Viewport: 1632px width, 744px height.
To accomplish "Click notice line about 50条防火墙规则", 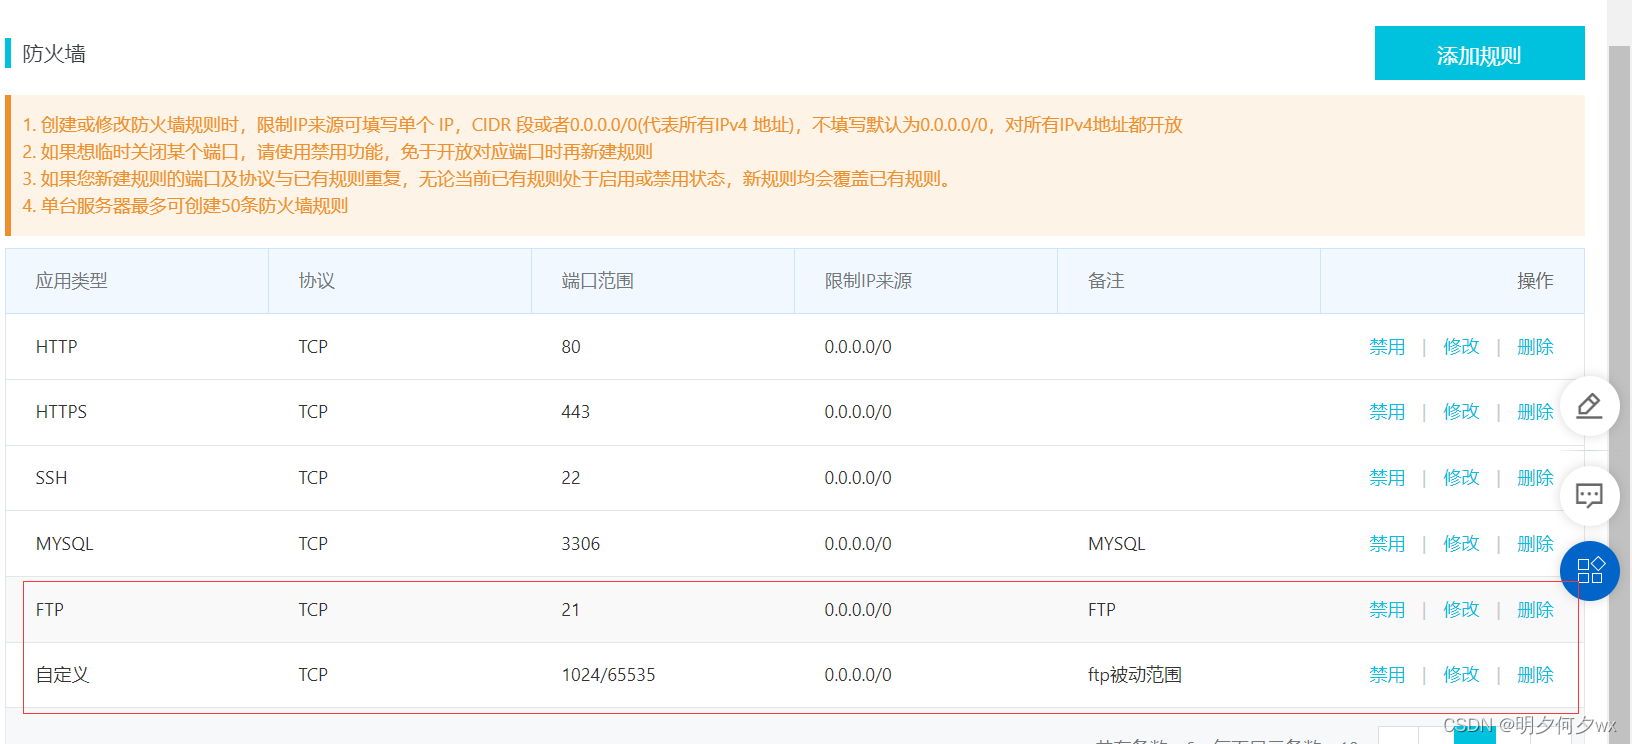I will click(186, 206).
